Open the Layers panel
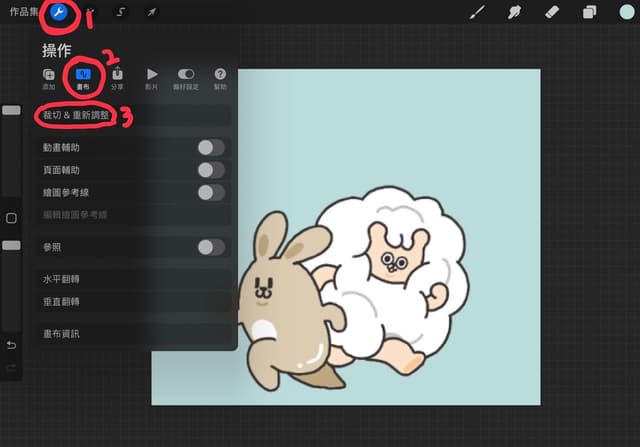Screen dimensions: 640x447 tap(588, 12)
